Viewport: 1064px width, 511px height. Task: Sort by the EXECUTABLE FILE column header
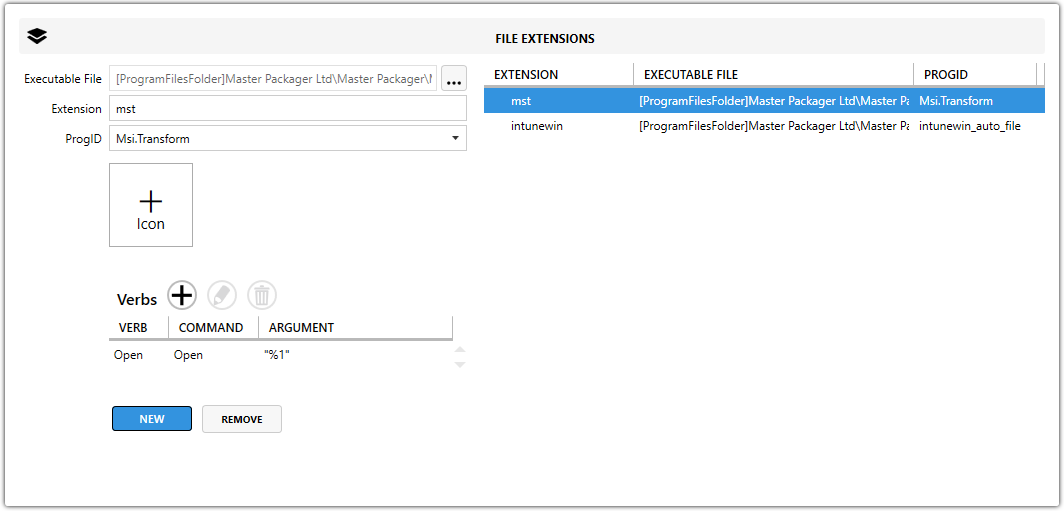click(774, 75)
